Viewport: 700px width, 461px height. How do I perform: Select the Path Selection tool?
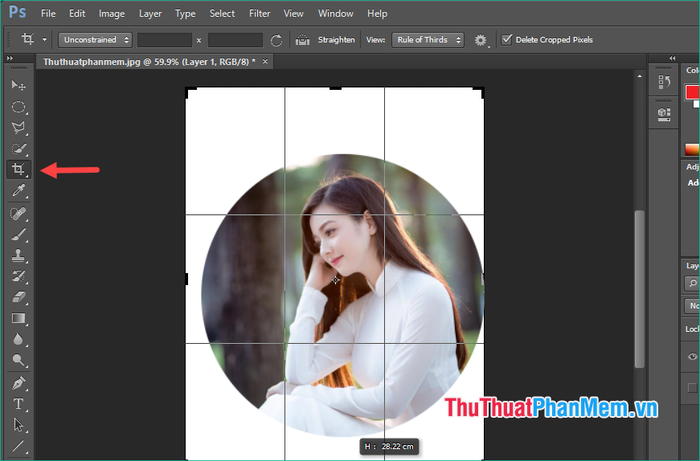(18, 425)
